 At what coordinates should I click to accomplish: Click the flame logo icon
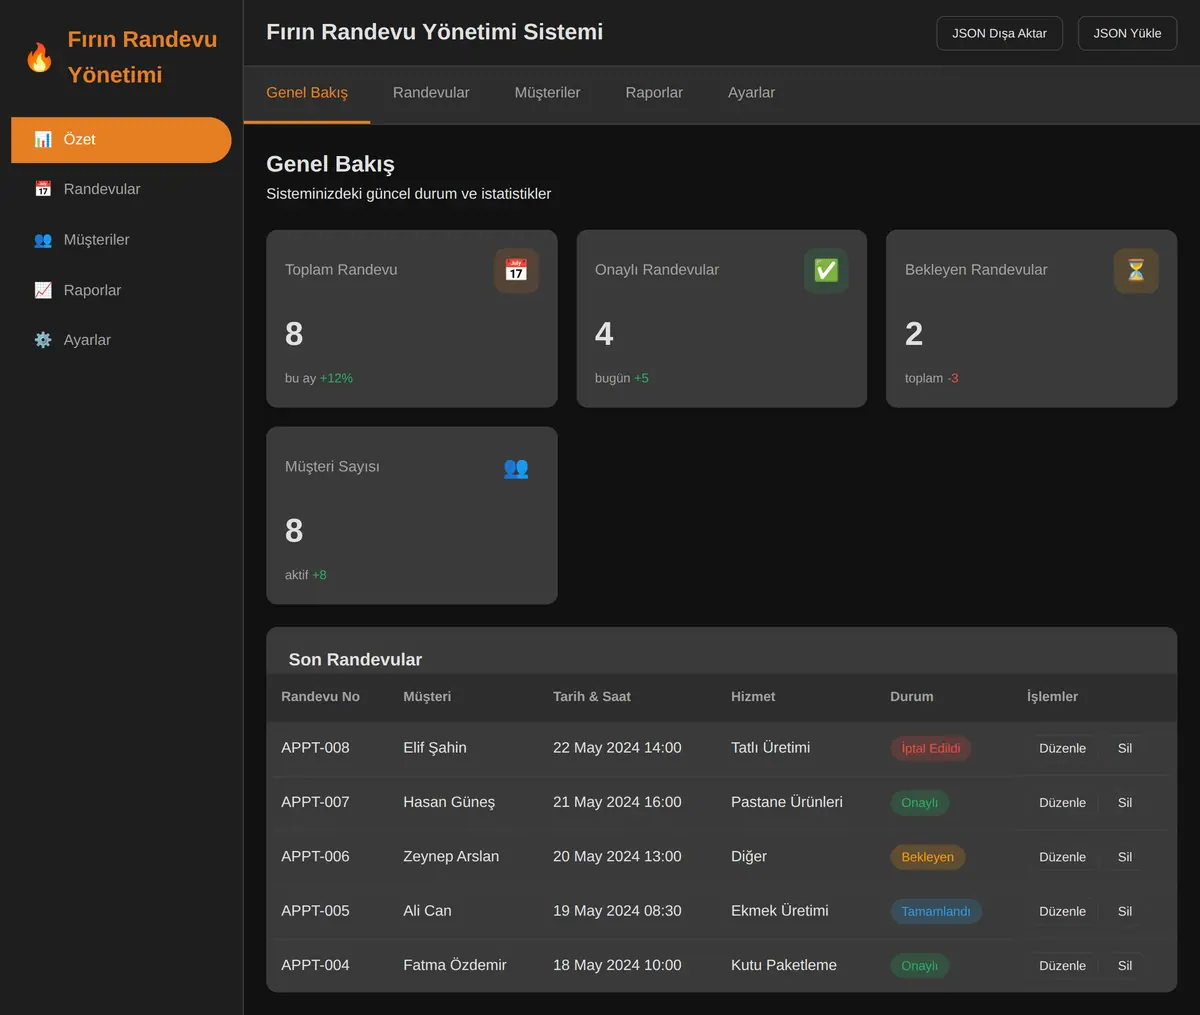click(39, 57)
